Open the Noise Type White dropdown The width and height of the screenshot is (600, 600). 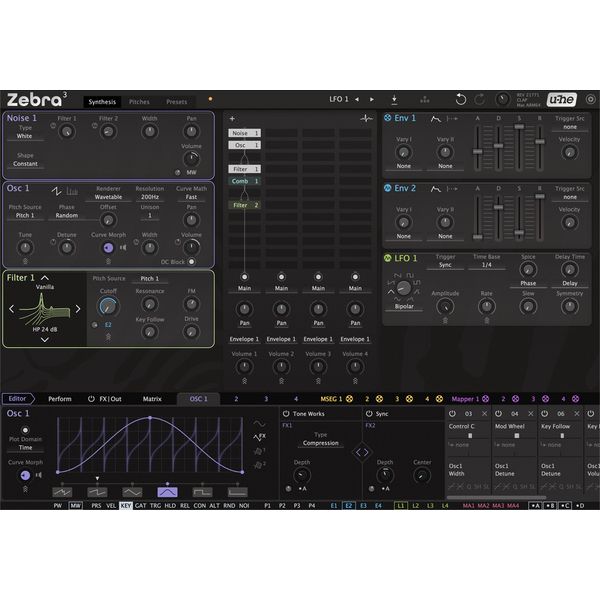25,136
